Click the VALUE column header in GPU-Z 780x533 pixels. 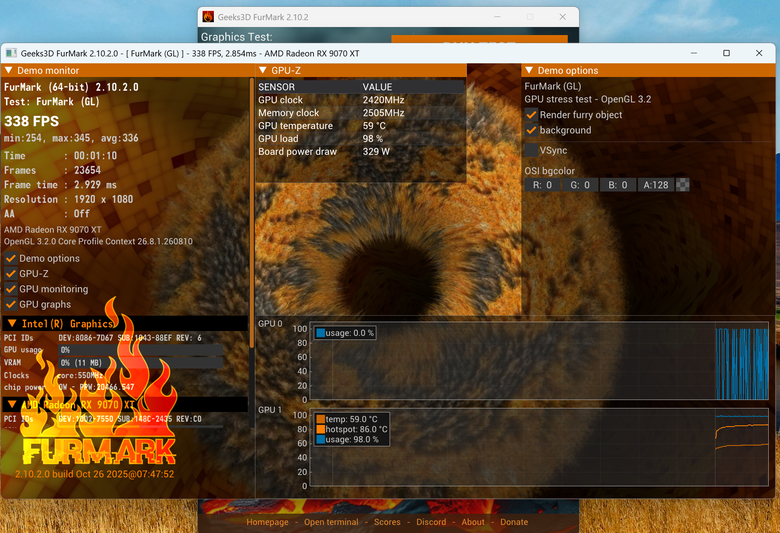[377, 87]
